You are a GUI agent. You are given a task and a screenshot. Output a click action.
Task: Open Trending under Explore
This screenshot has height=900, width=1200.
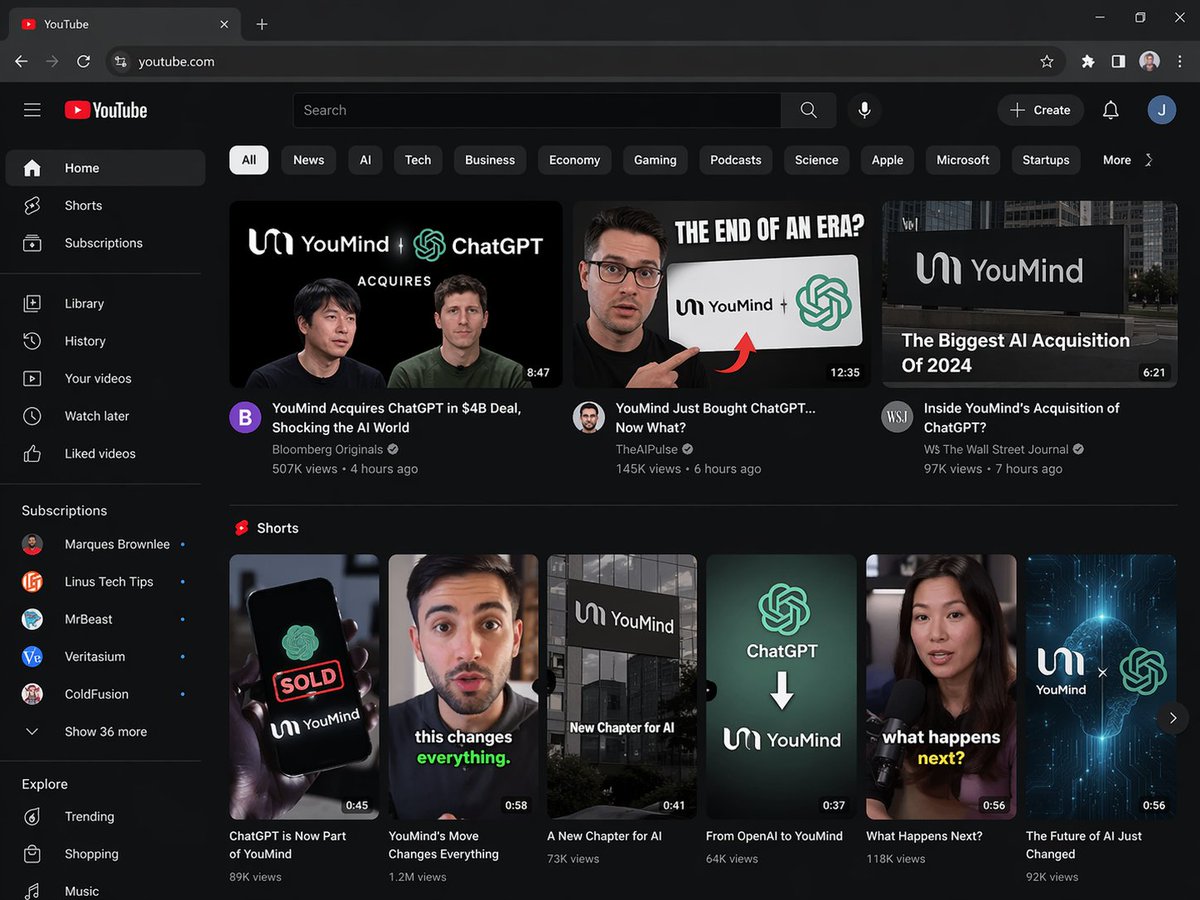[105, 816]
